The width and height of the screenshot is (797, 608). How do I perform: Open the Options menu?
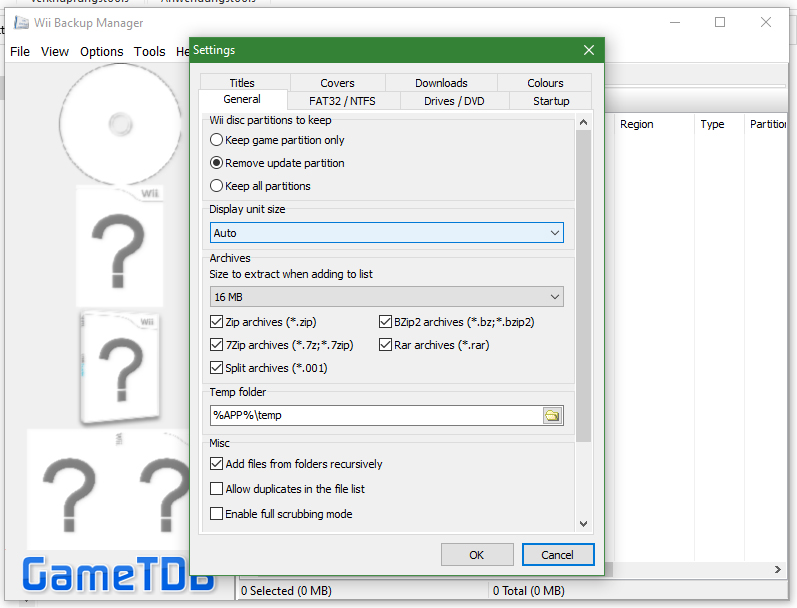tap(102, 52)
